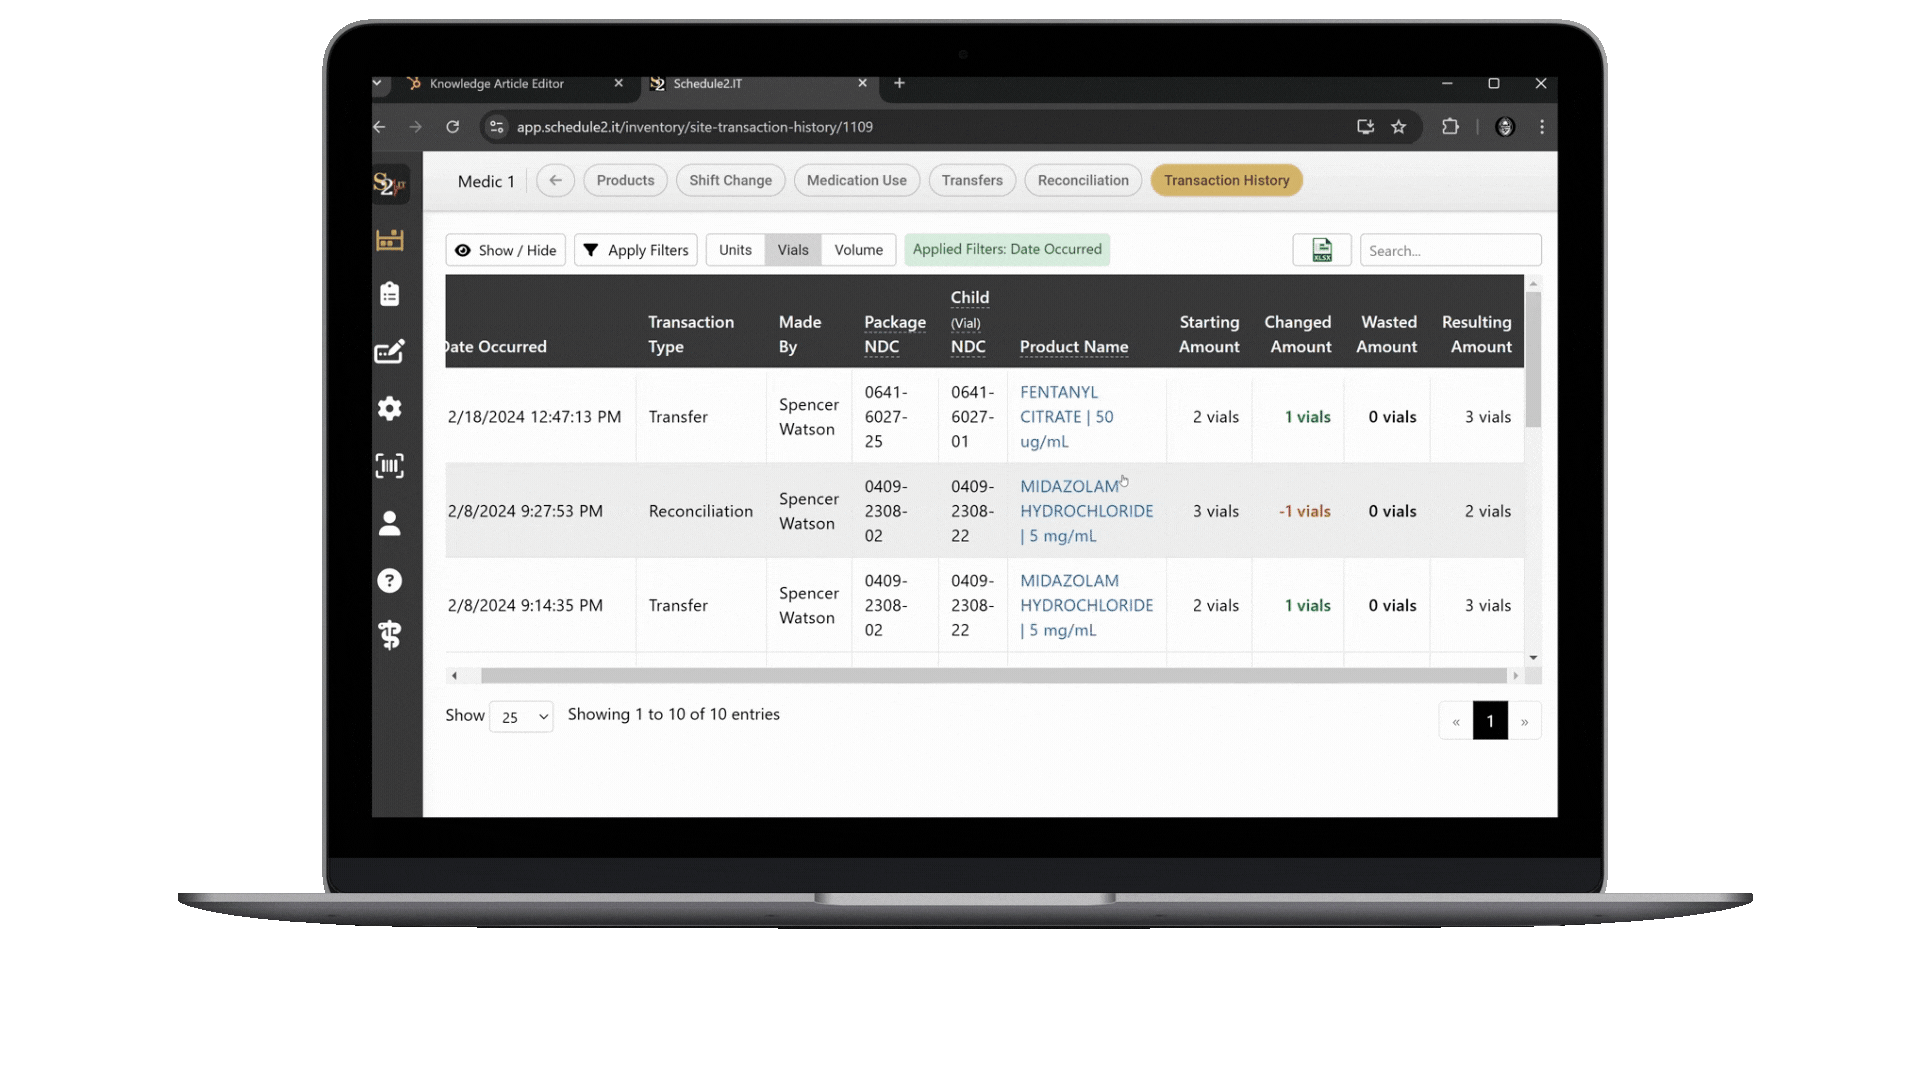
Task: Click the horizontal table scrollbar
Action: [992, 676]
